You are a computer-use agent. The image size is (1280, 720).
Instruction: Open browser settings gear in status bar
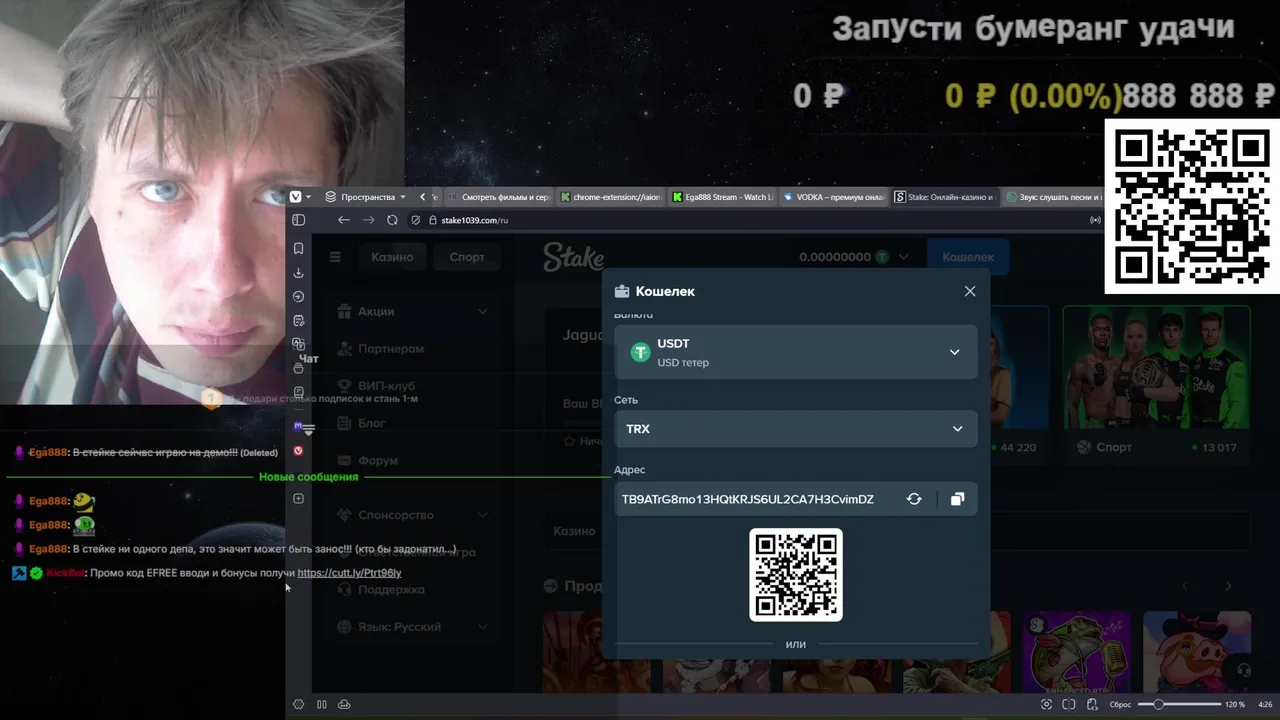pos(298,704)
